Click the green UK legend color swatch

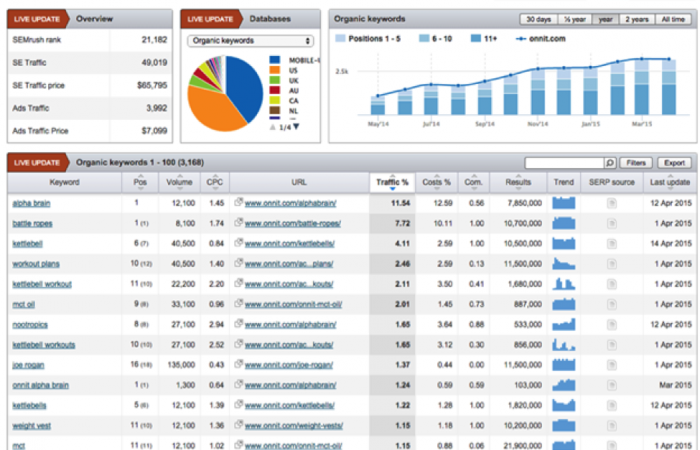pyautogui.click(x=275, y=80)
